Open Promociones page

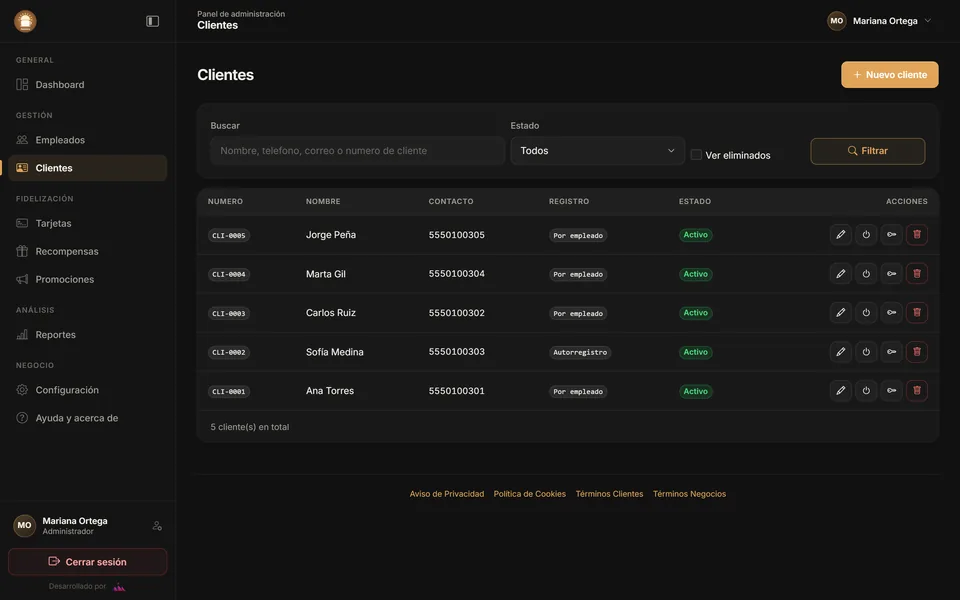pos(88,279)
